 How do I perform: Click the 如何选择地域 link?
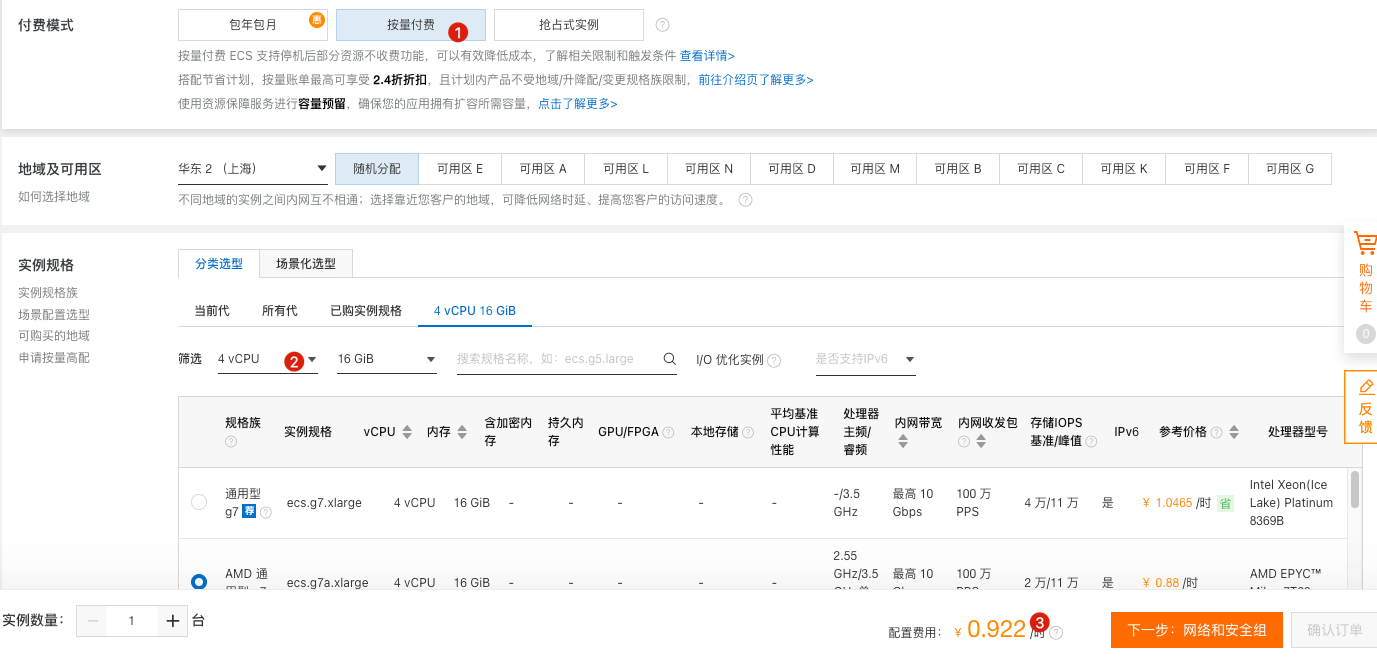pyautogui.click(x=54, y=197)
